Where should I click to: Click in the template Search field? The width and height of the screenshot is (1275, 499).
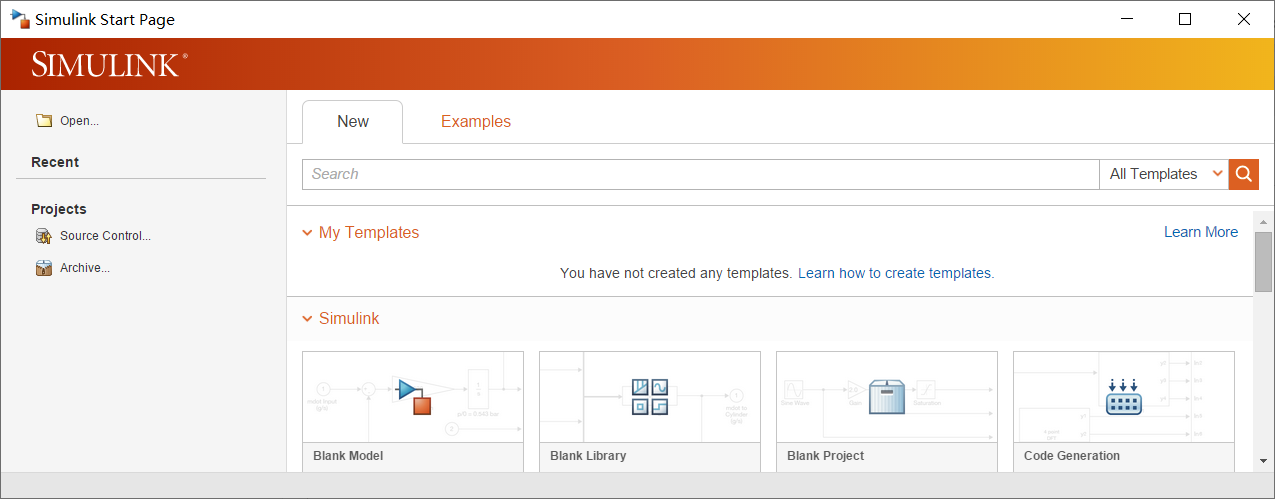pyautogui.click(x=700, y=174)
